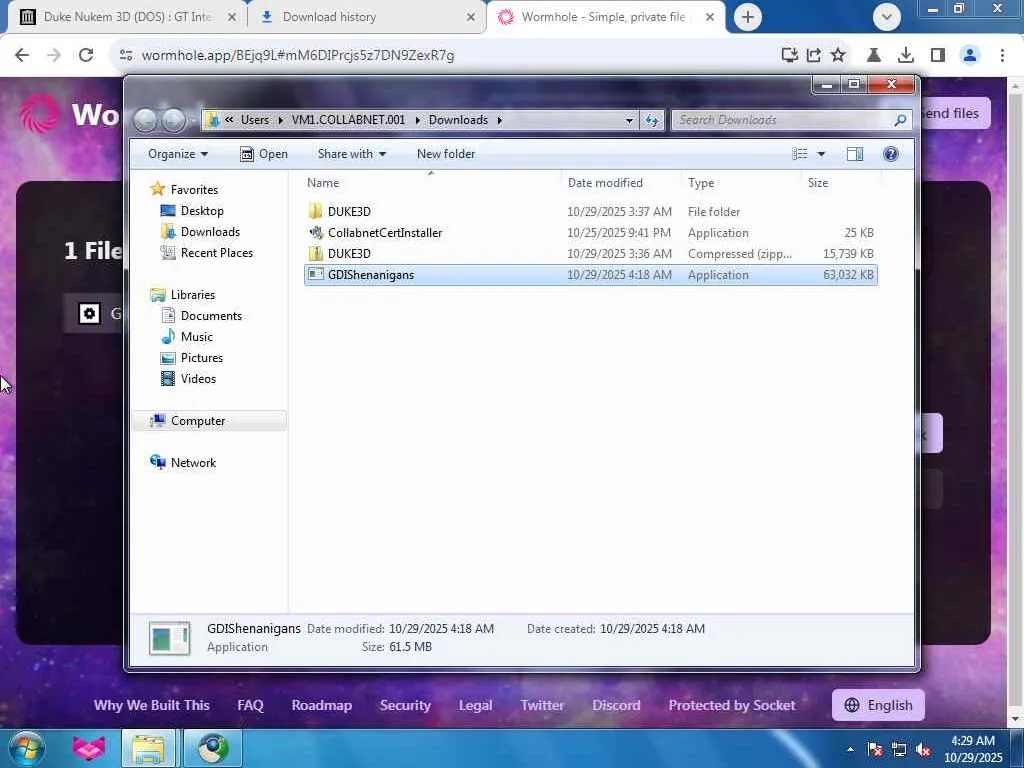The image size is (1024, 768).
Task: Open Windows Start menu
Action: point(26,748)
